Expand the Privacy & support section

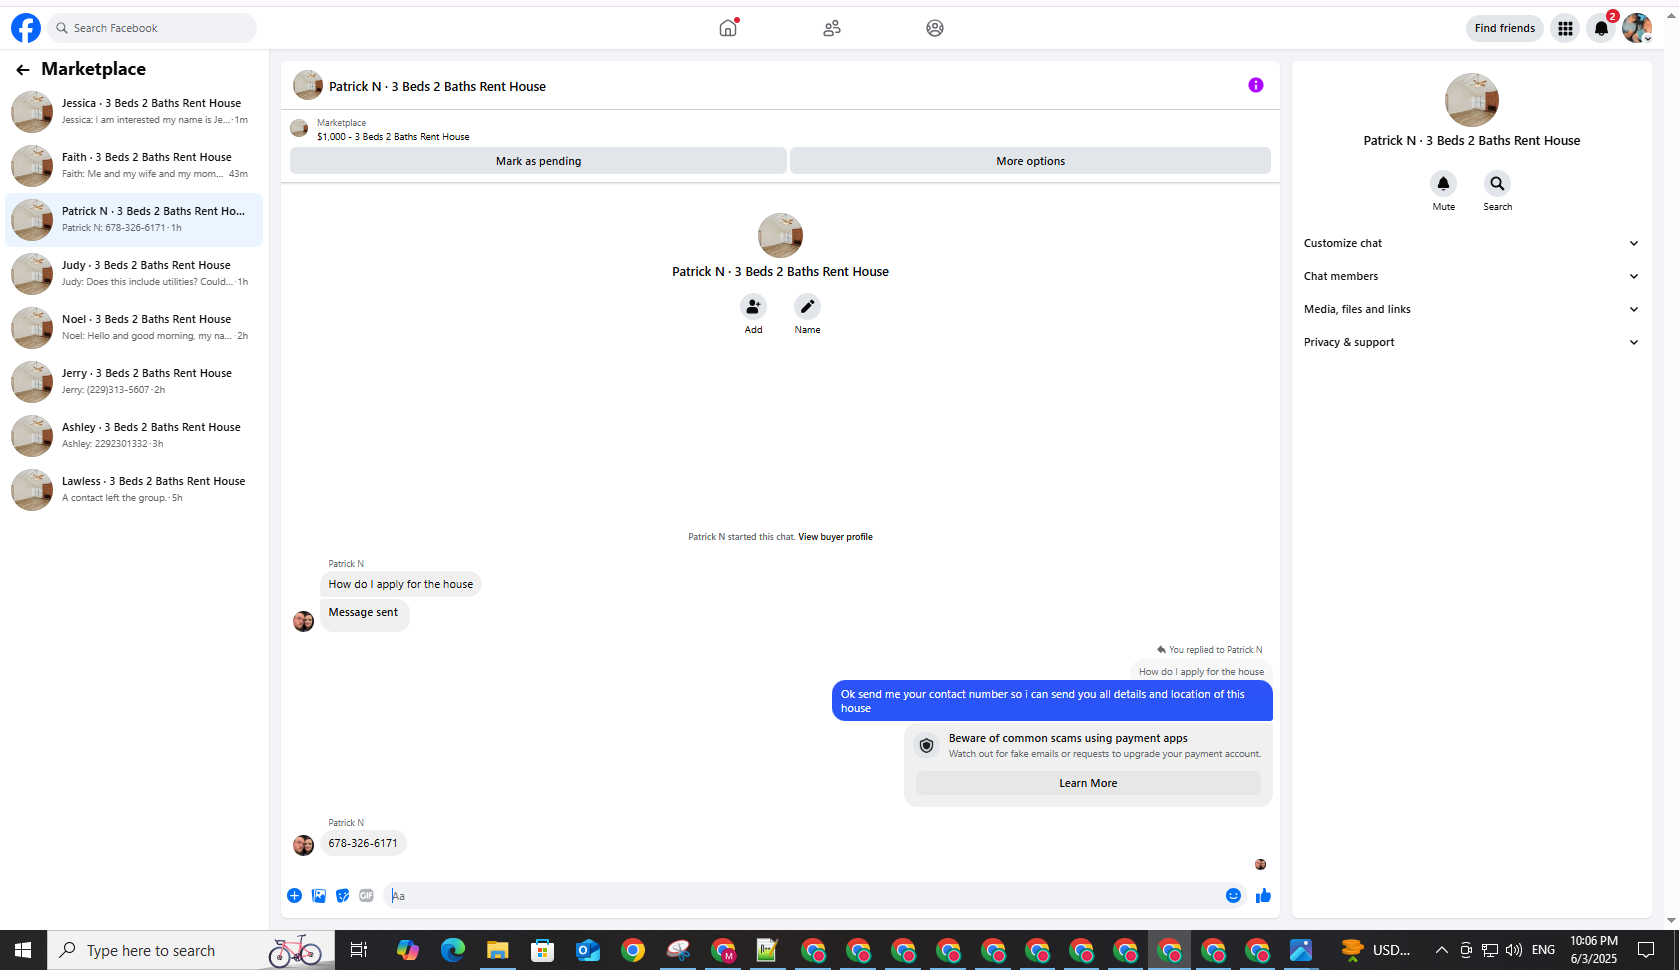(x=1471, y=342)
